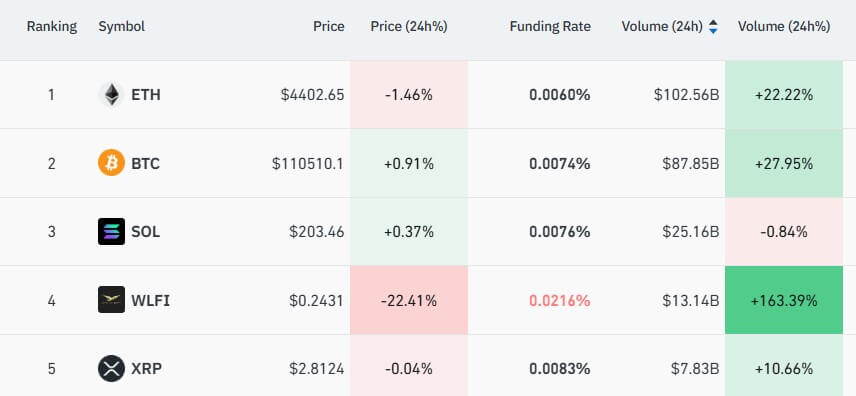
Task: Click BTC price change +0.91%
Action: pos(409,163)
